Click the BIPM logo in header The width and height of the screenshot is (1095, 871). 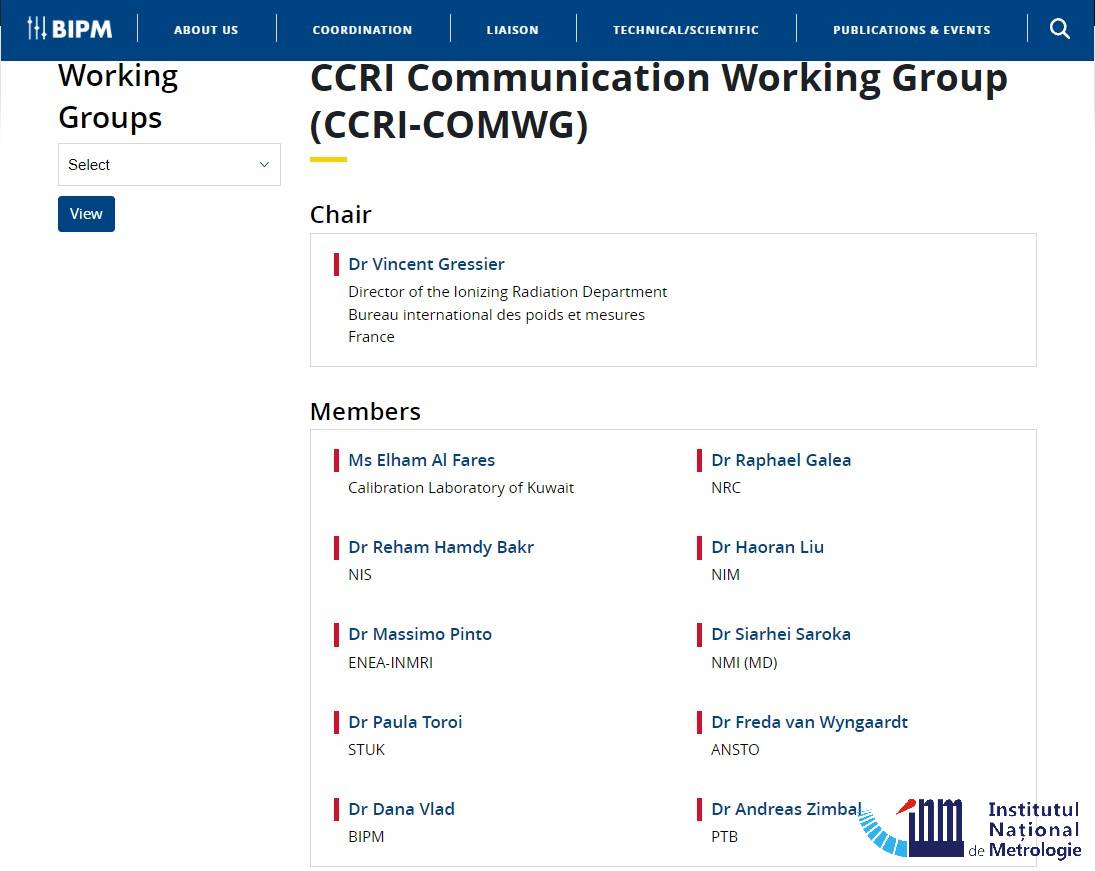[x=70, y=28]
